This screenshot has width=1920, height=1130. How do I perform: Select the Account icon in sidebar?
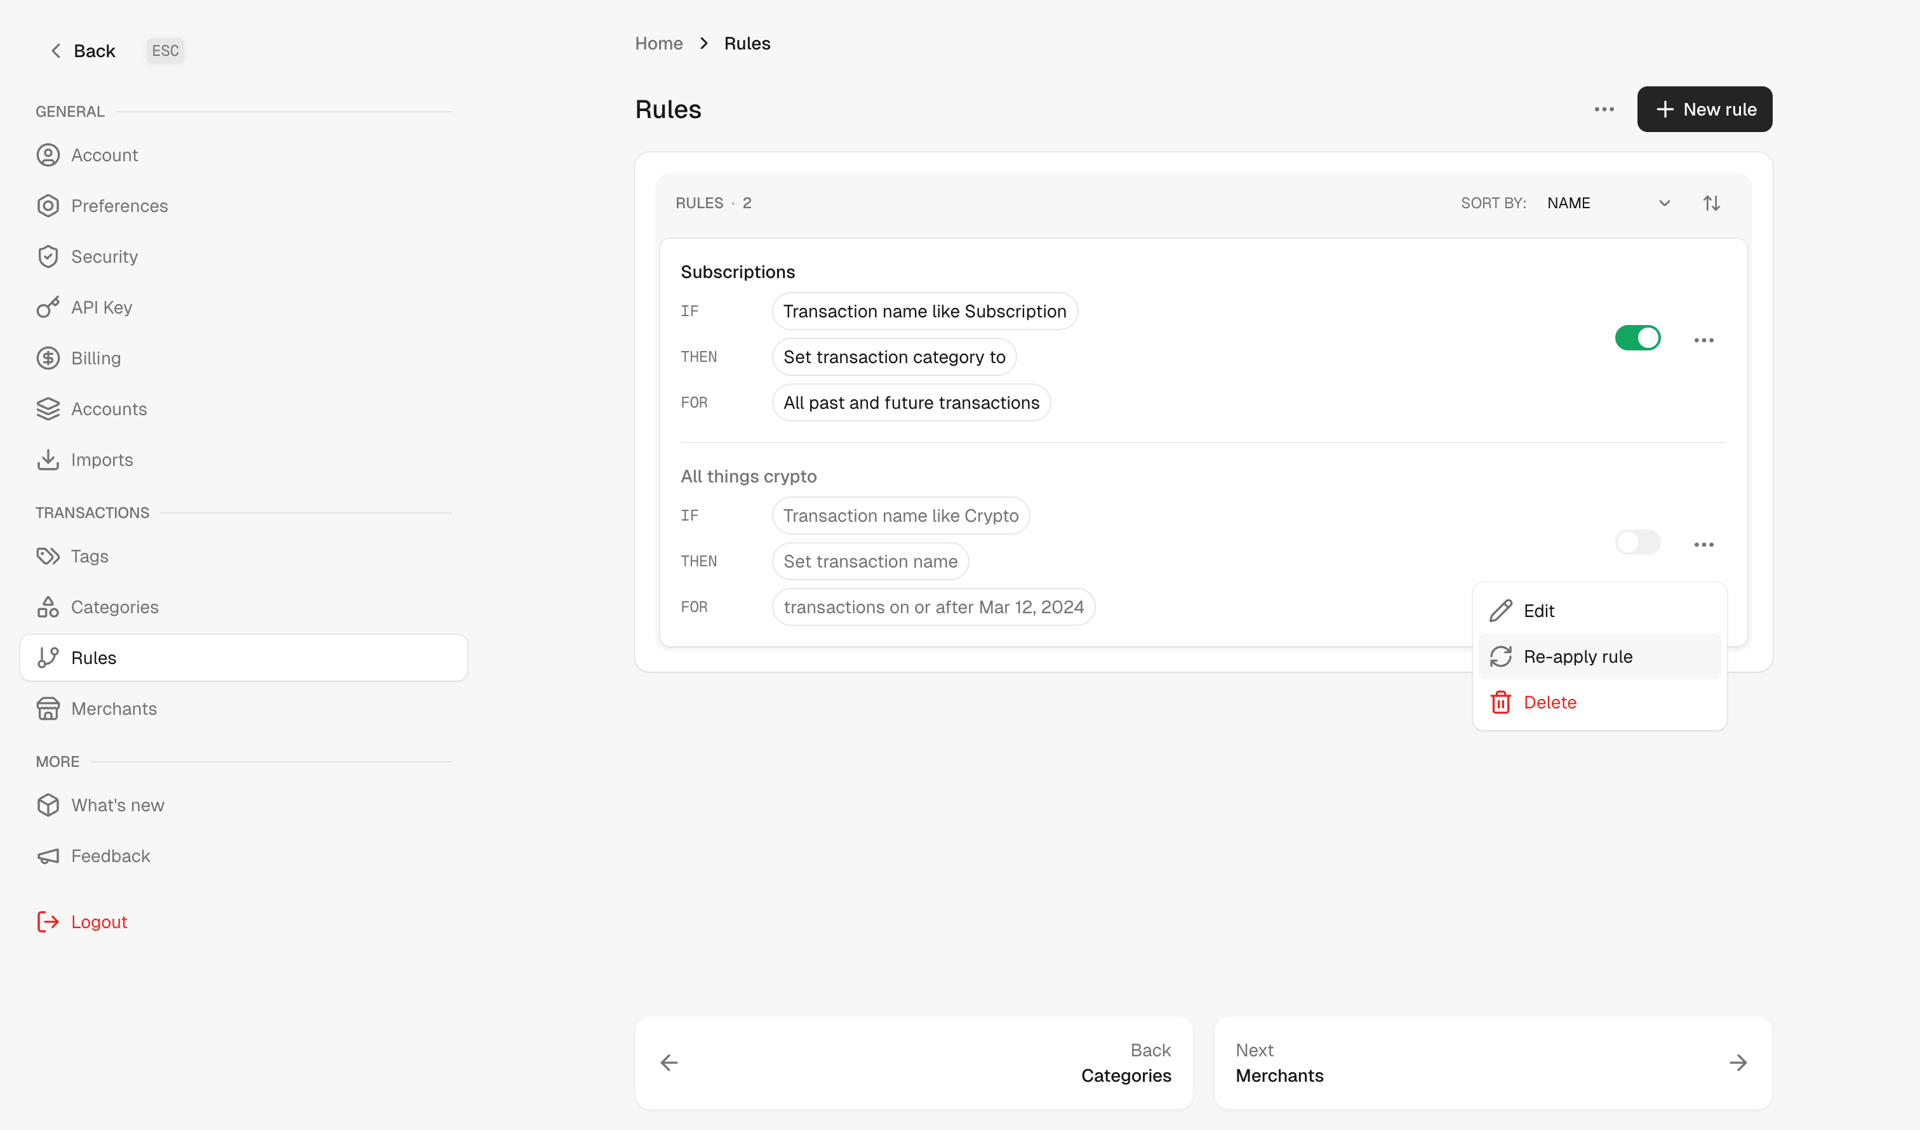(49, 155)
